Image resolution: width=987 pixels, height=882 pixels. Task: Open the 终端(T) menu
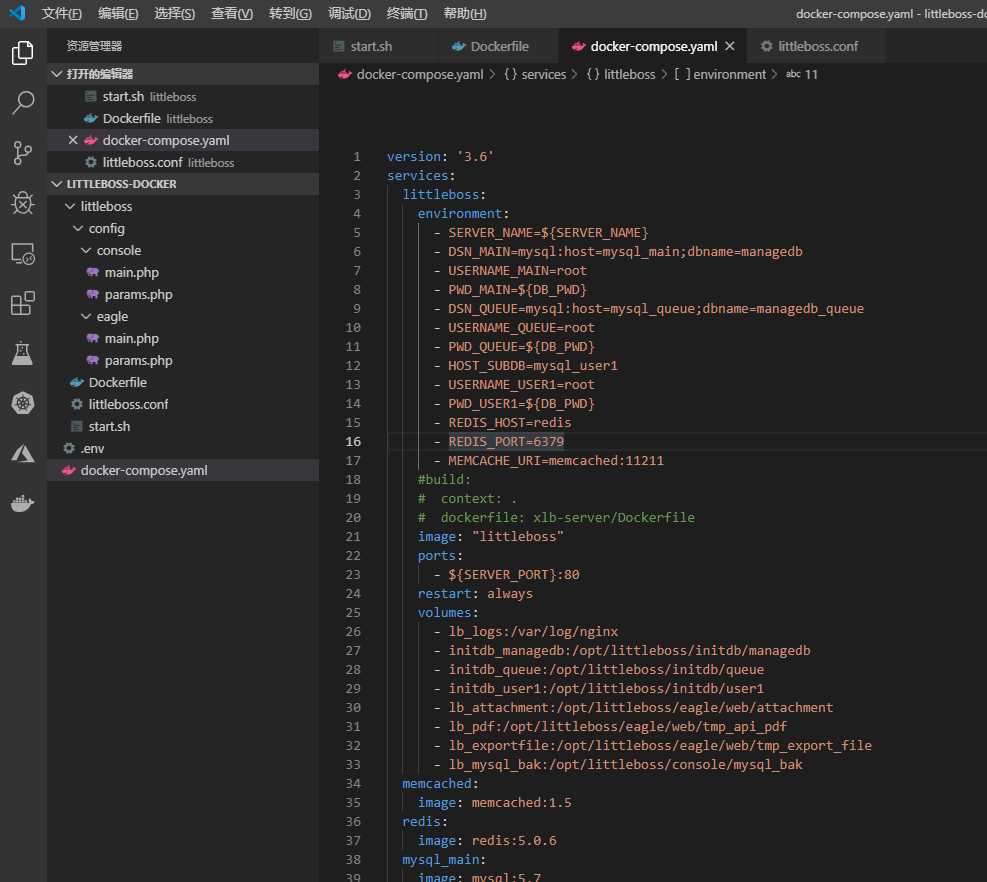click(x=407, y=13)
